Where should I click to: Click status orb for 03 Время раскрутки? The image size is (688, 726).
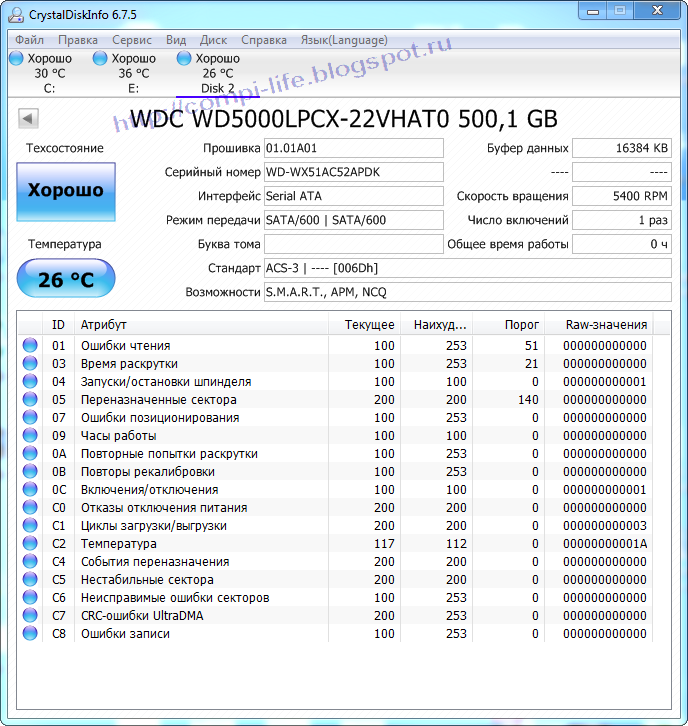(30, 363)
